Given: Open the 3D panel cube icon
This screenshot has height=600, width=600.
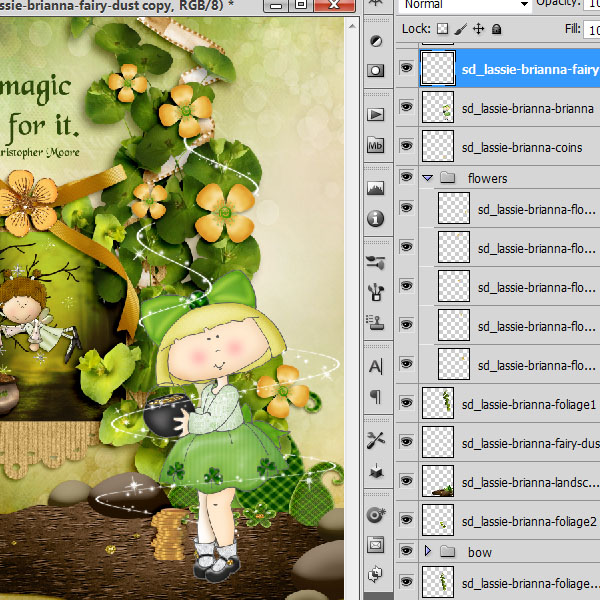Looking at the screenshot, I should [376, 471].
